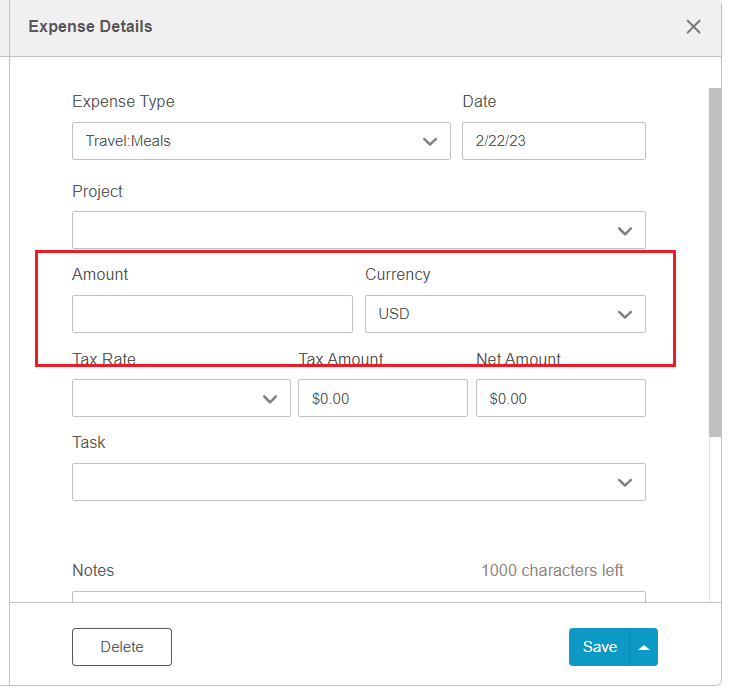Click the Date field showing 2/22/23
The image size is (730, 694).
[553, 141]
